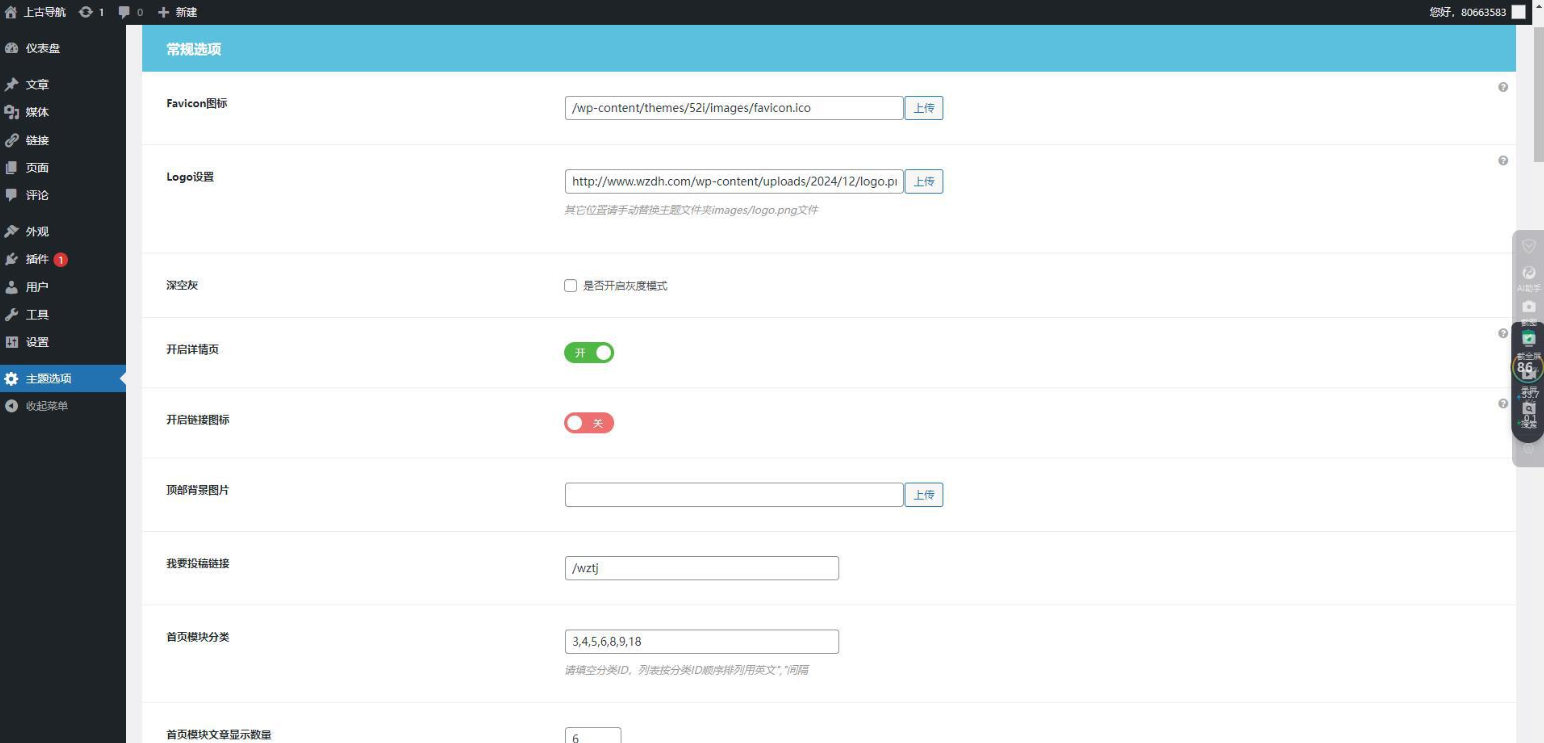The width and height of the screenshot is (1544, 743).
Task: Click the user avatar in top right
Action: tap(1518, 12)
